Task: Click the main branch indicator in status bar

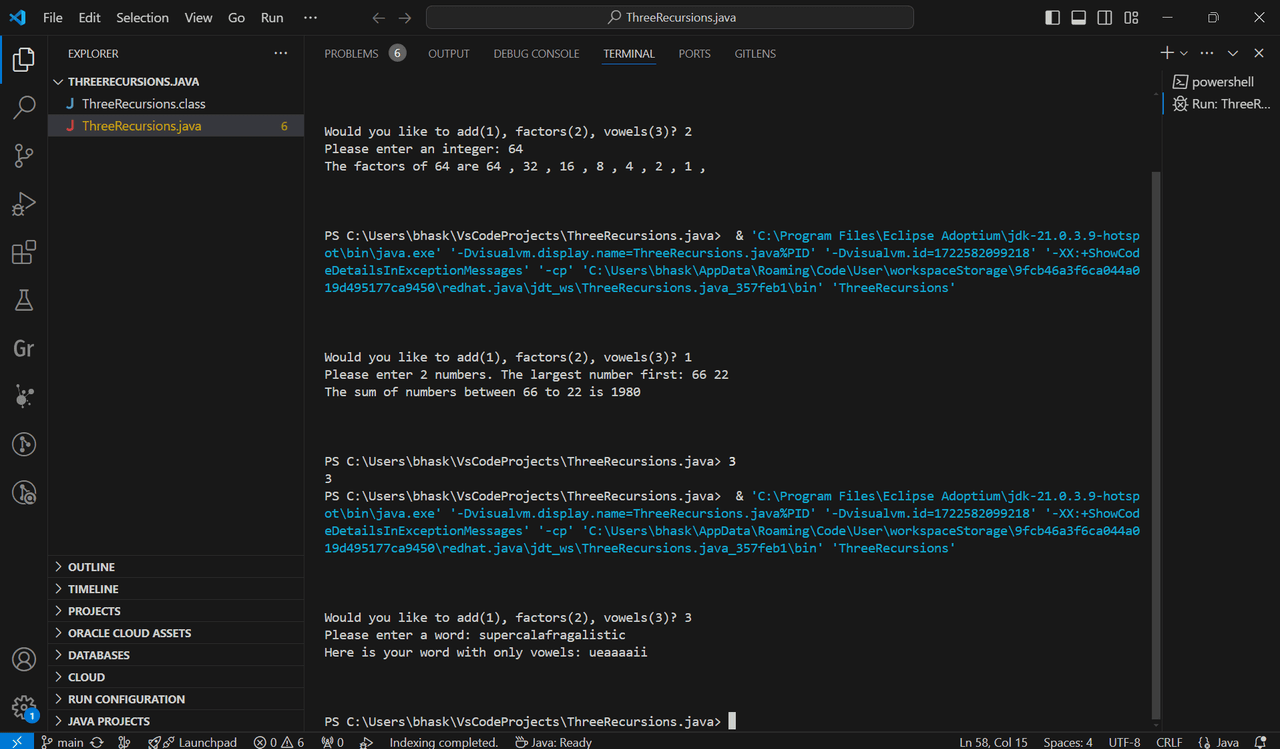Action: point(61,742)
